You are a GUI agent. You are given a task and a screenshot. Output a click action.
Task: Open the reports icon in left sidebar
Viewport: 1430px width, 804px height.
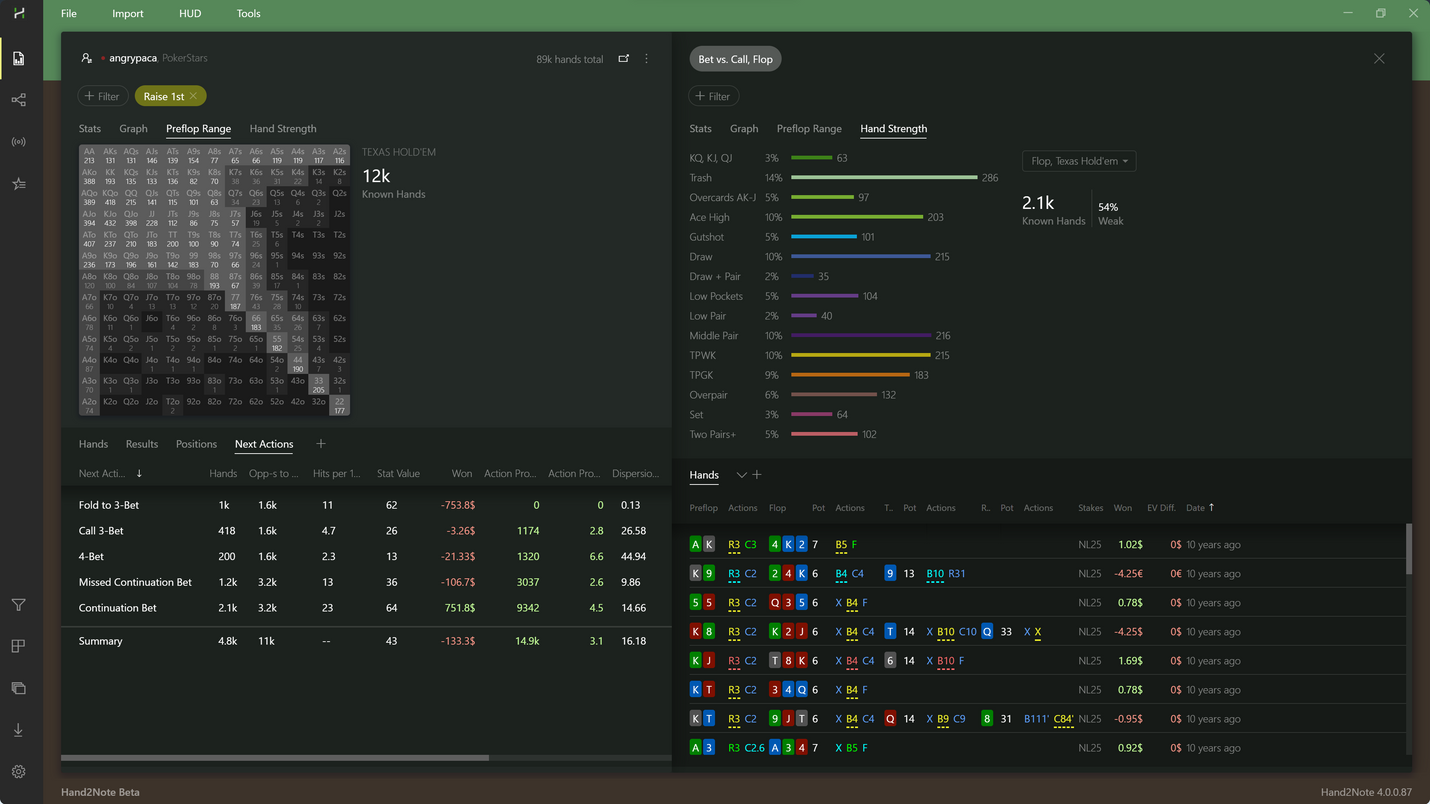(x=18, y=59)
